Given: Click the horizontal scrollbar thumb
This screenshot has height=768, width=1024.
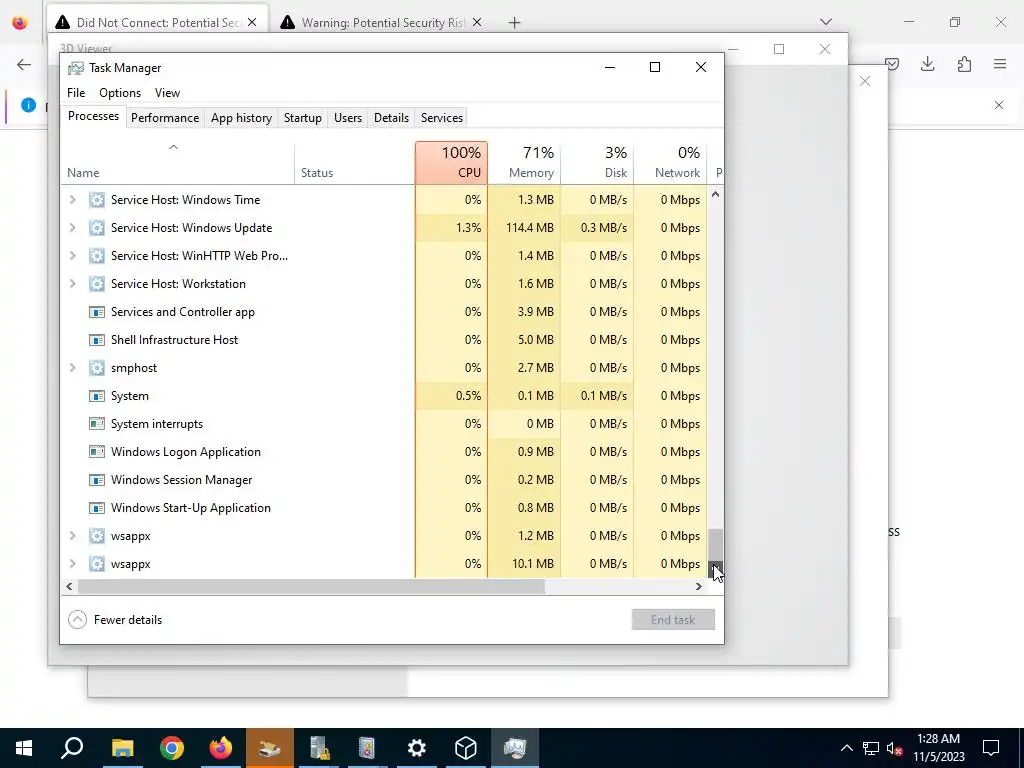Looking at the screenshot, I should 311,586.
